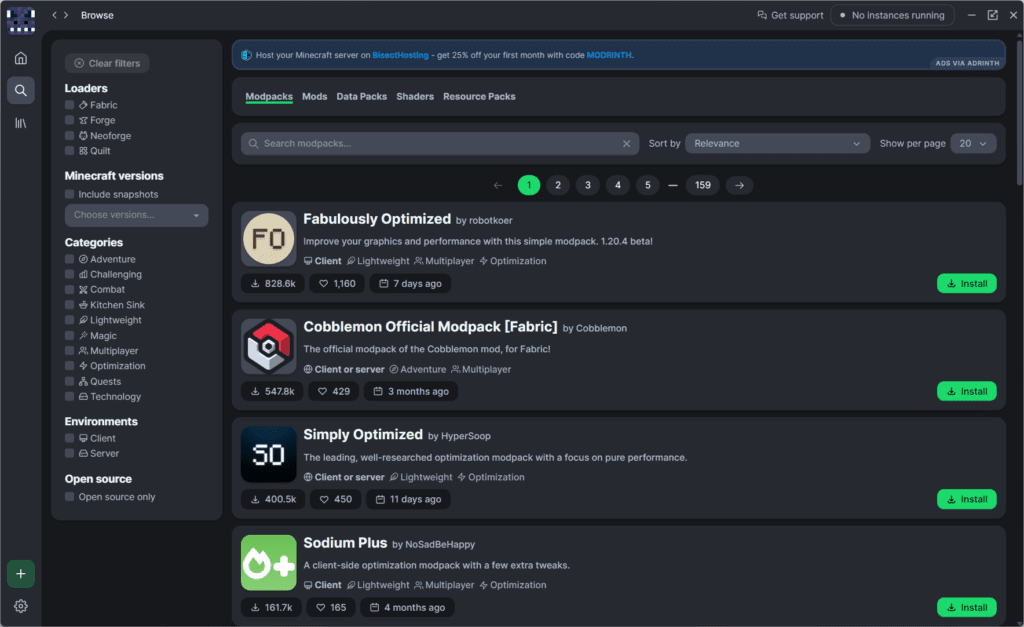1024x627 pixels.
Task: Open the Settings gear icon
Action: (20, 606)
